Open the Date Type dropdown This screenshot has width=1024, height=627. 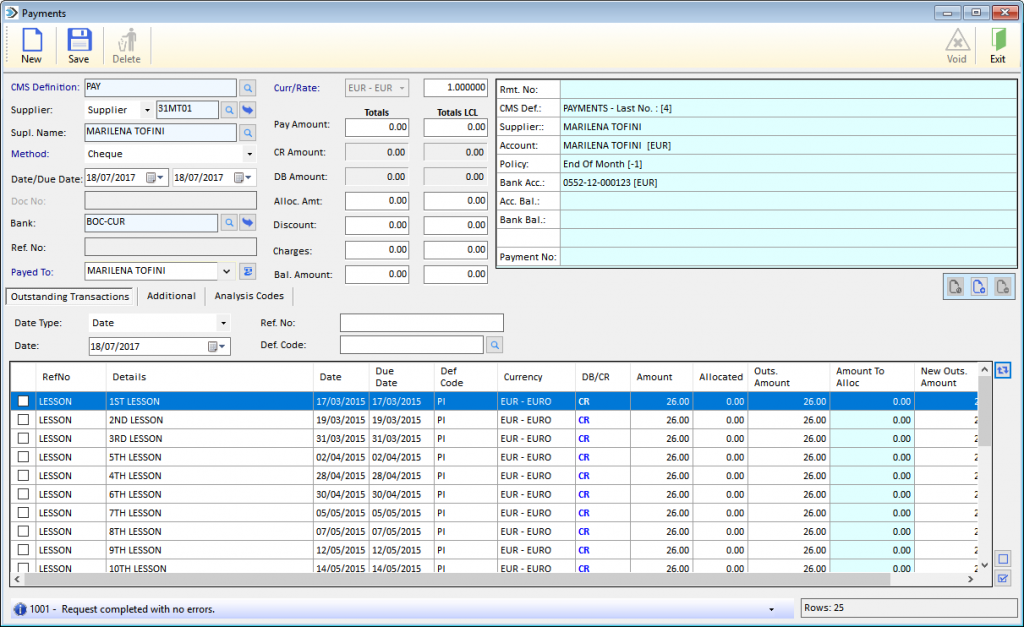click(223, 323)
